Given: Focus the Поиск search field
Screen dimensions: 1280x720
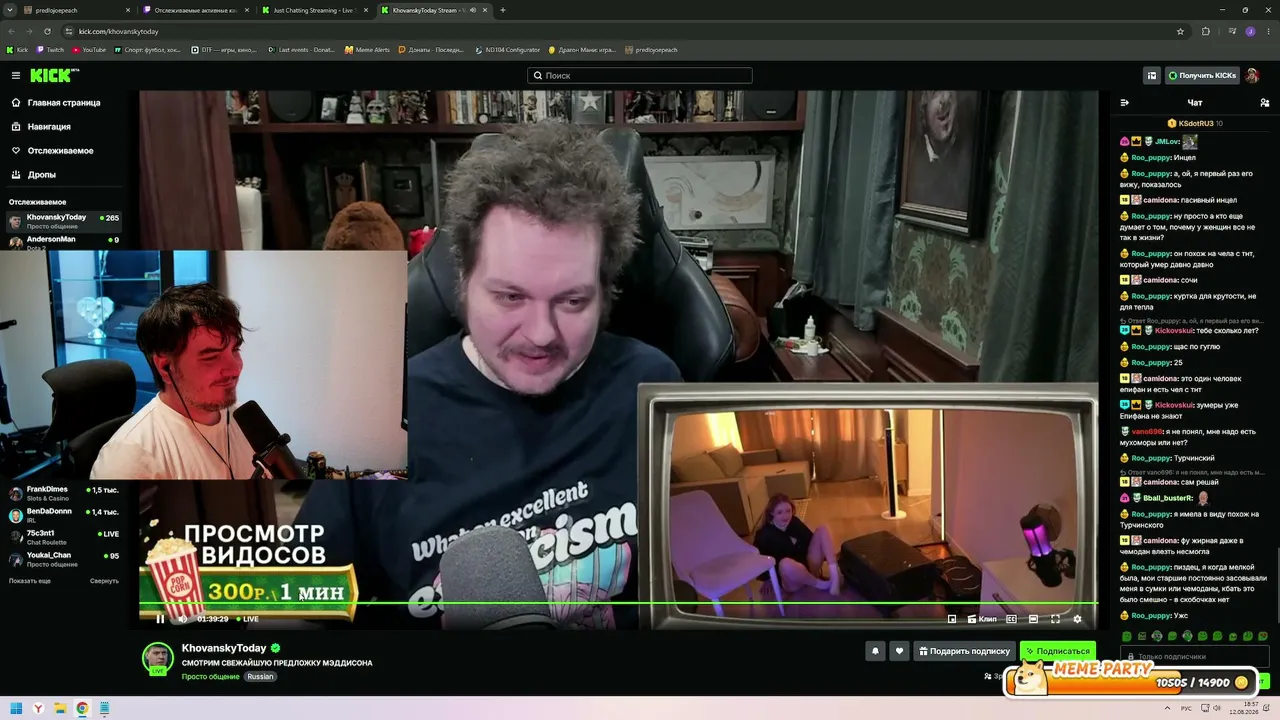Looking at the screenshot, I should click(640, 75).
